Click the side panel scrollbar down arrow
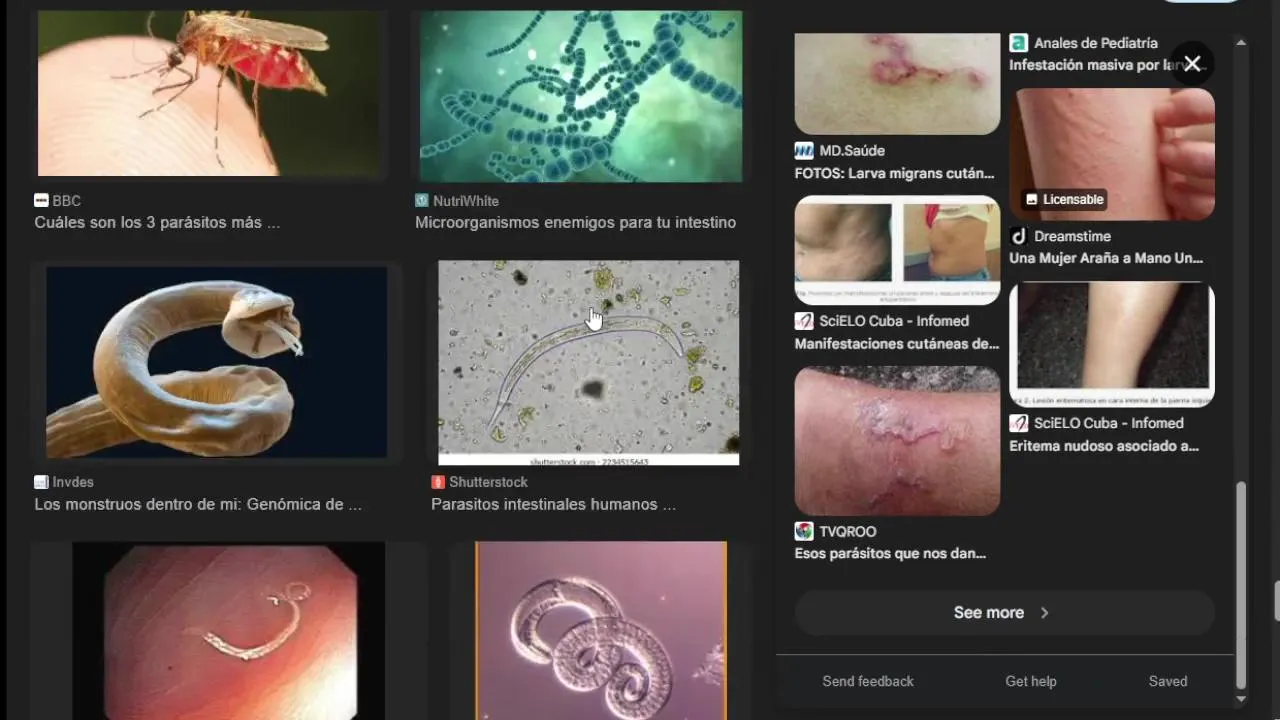The image size is (1280, 720). point(1241,699)
